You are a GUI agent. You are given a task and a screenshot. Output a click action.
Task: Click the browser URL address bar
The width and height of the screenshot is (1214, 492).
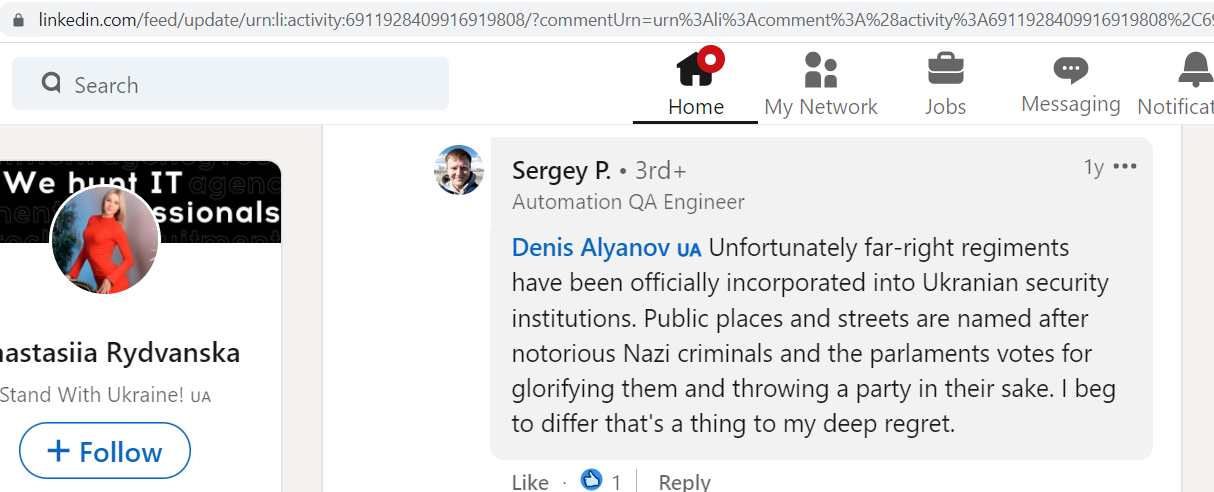coord(620,19)
